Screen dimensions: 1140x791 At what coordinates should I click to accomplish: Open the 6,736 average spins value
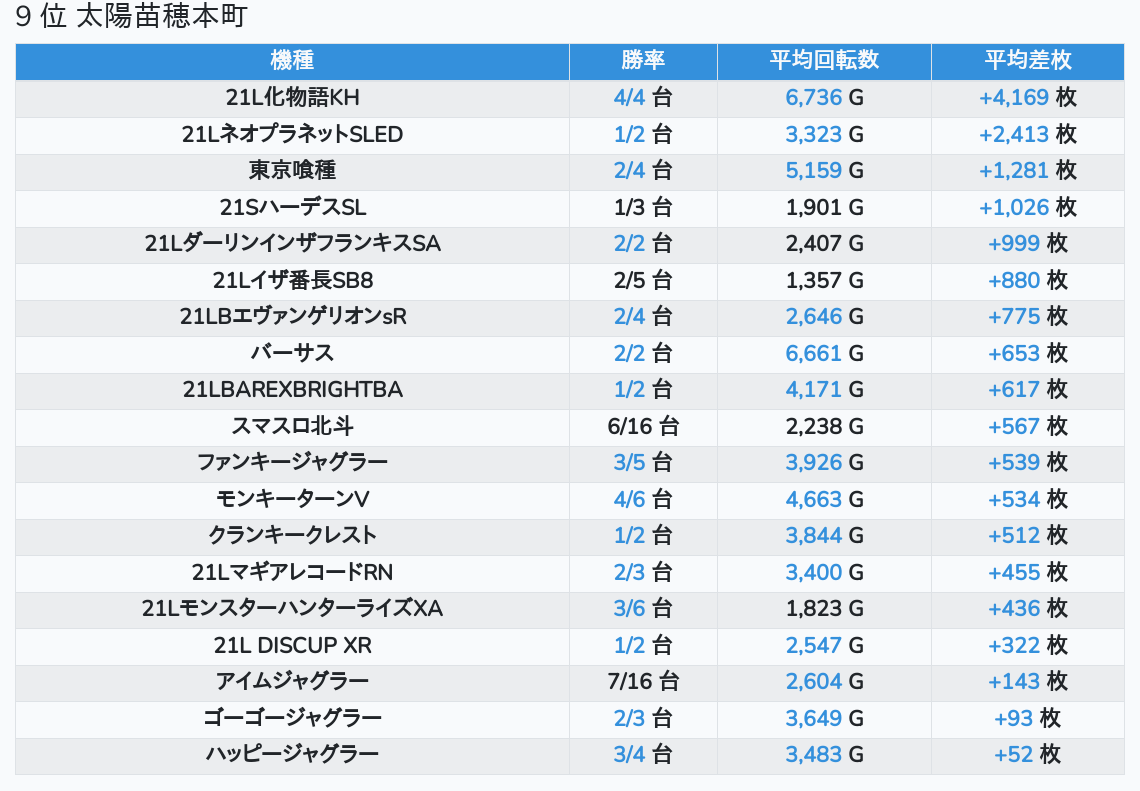[x=814, y=98]
